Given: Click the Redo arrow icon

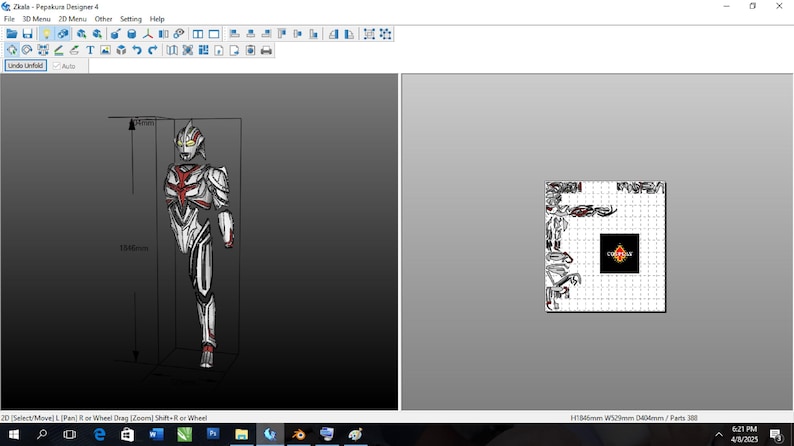Looking at the screenshot, I should tap(152, 50).
